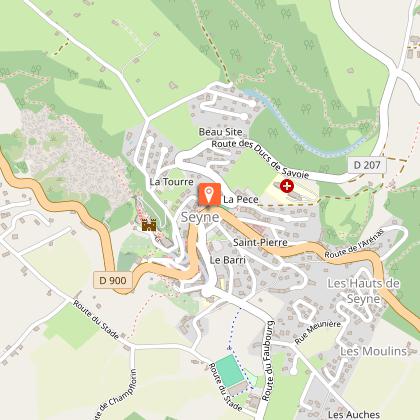Click the Route du Faubourg label
Screen dimensions: 420x420
point(268,361)
